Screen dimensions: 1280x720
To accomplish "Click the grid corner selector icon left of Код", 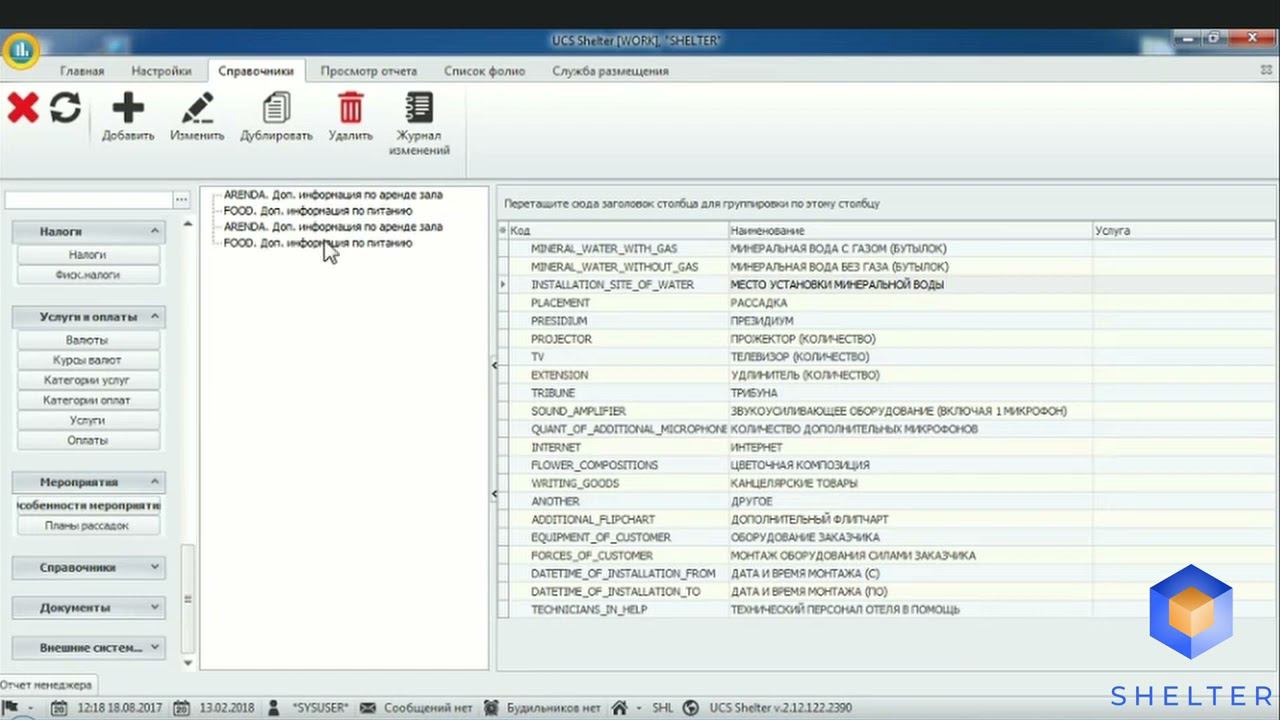I will [503, 230].
